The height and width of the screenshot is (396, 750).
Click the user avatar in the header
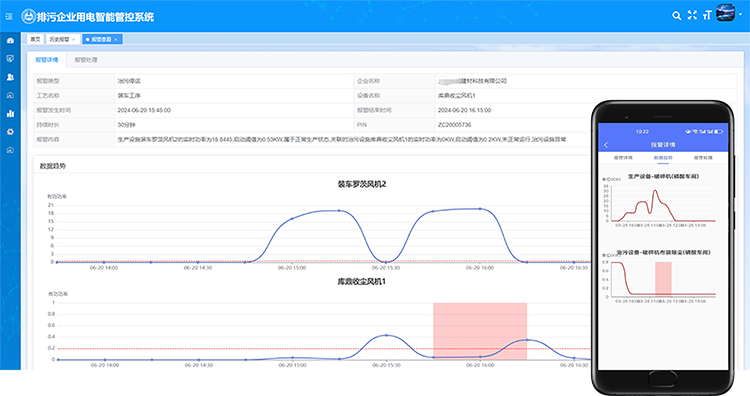click(x=725, y=13)
